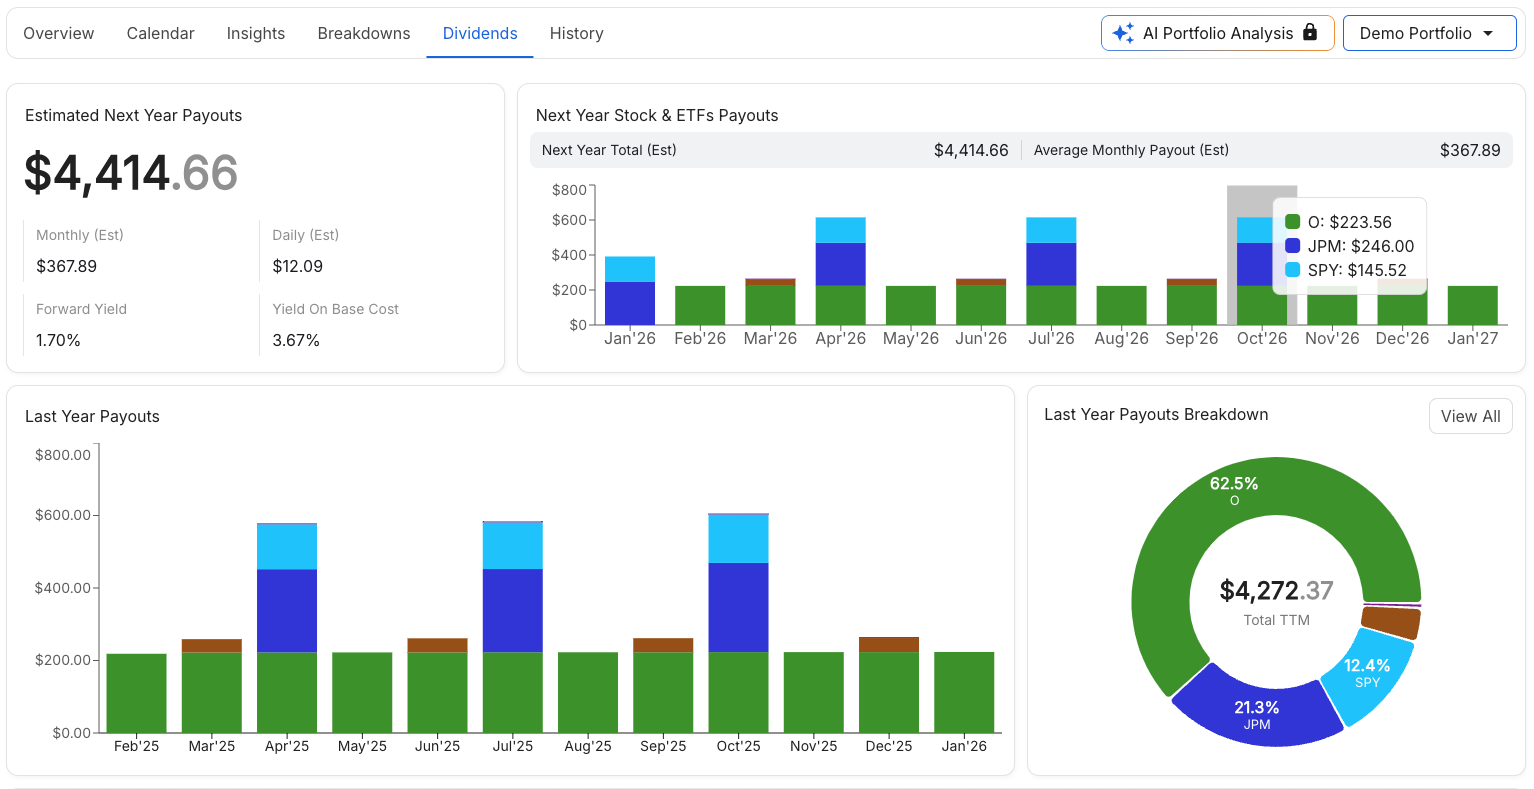Open the Demo Portfolio dropdown
Viewport: 1534px width, 789px height.
tap(1429, 33)
